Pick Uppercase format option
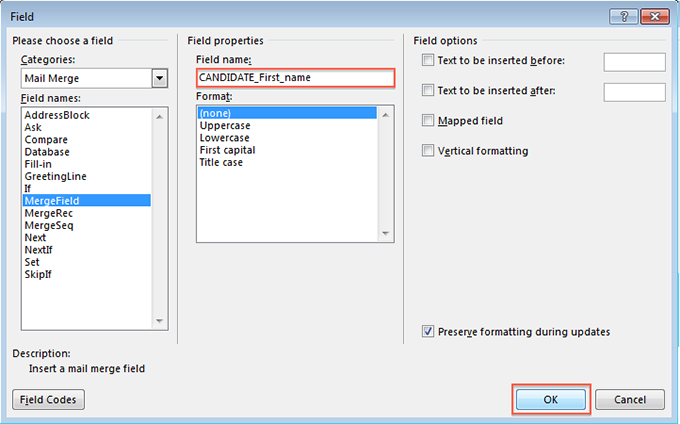Image resolution: width=680 pixels, height=424 pixels. (227, 126)
